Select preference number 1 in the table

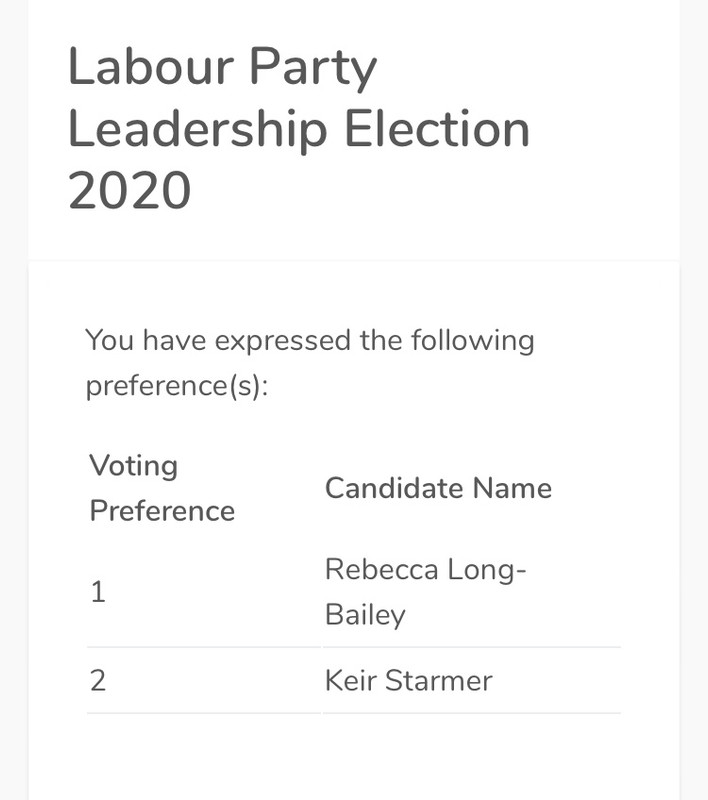click(x=98, y=592)
